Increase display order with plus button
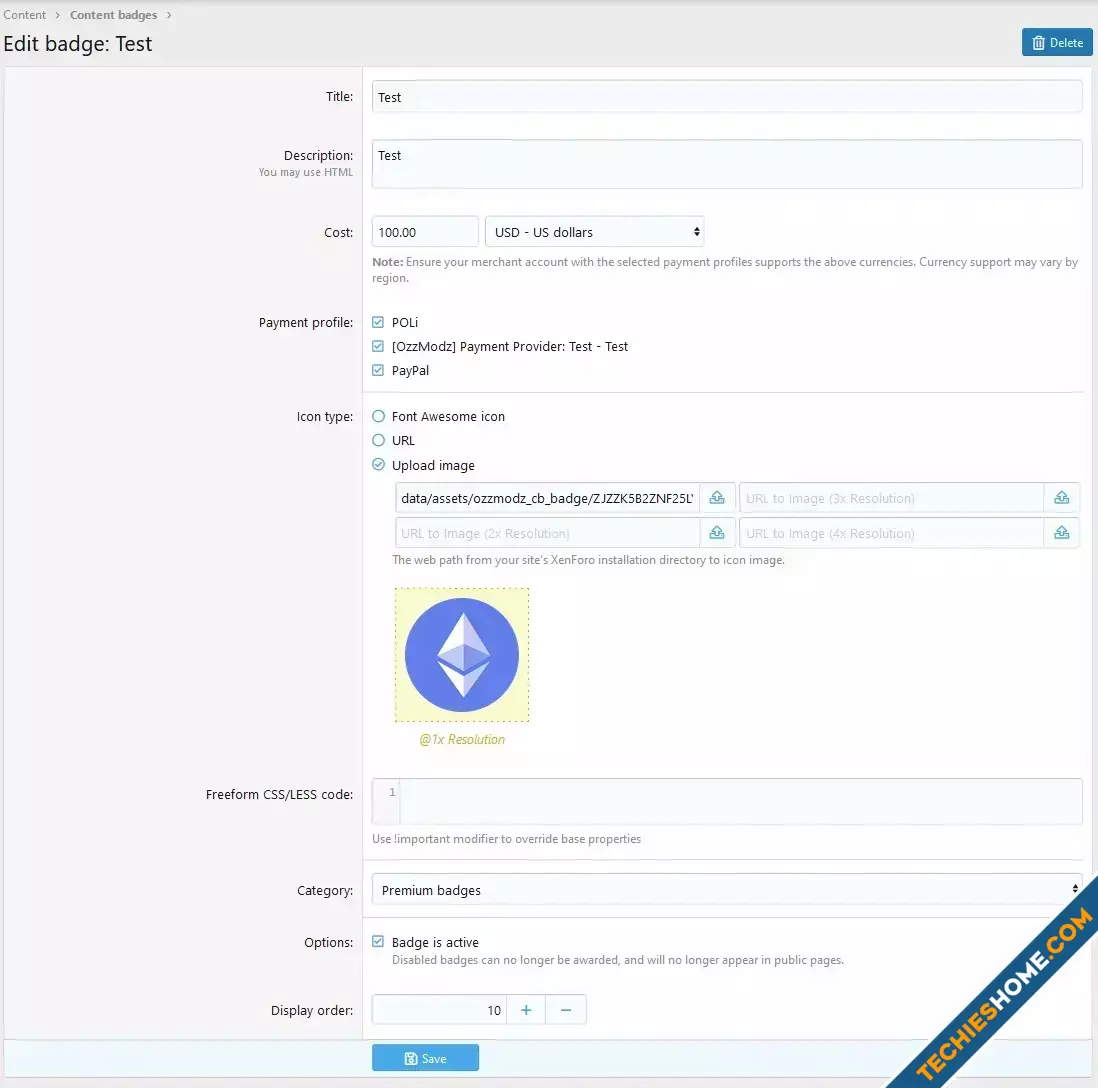The height and width of the screenshot is (1088, 1098). pos(526,1010)
